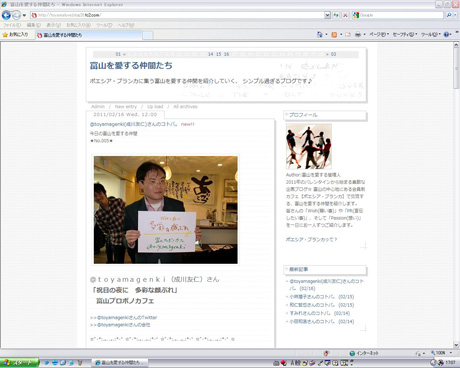Click the vertical scrollbar down arrow
The height and width of the screenshot is (368, 460).
click(x=456, y=345)
